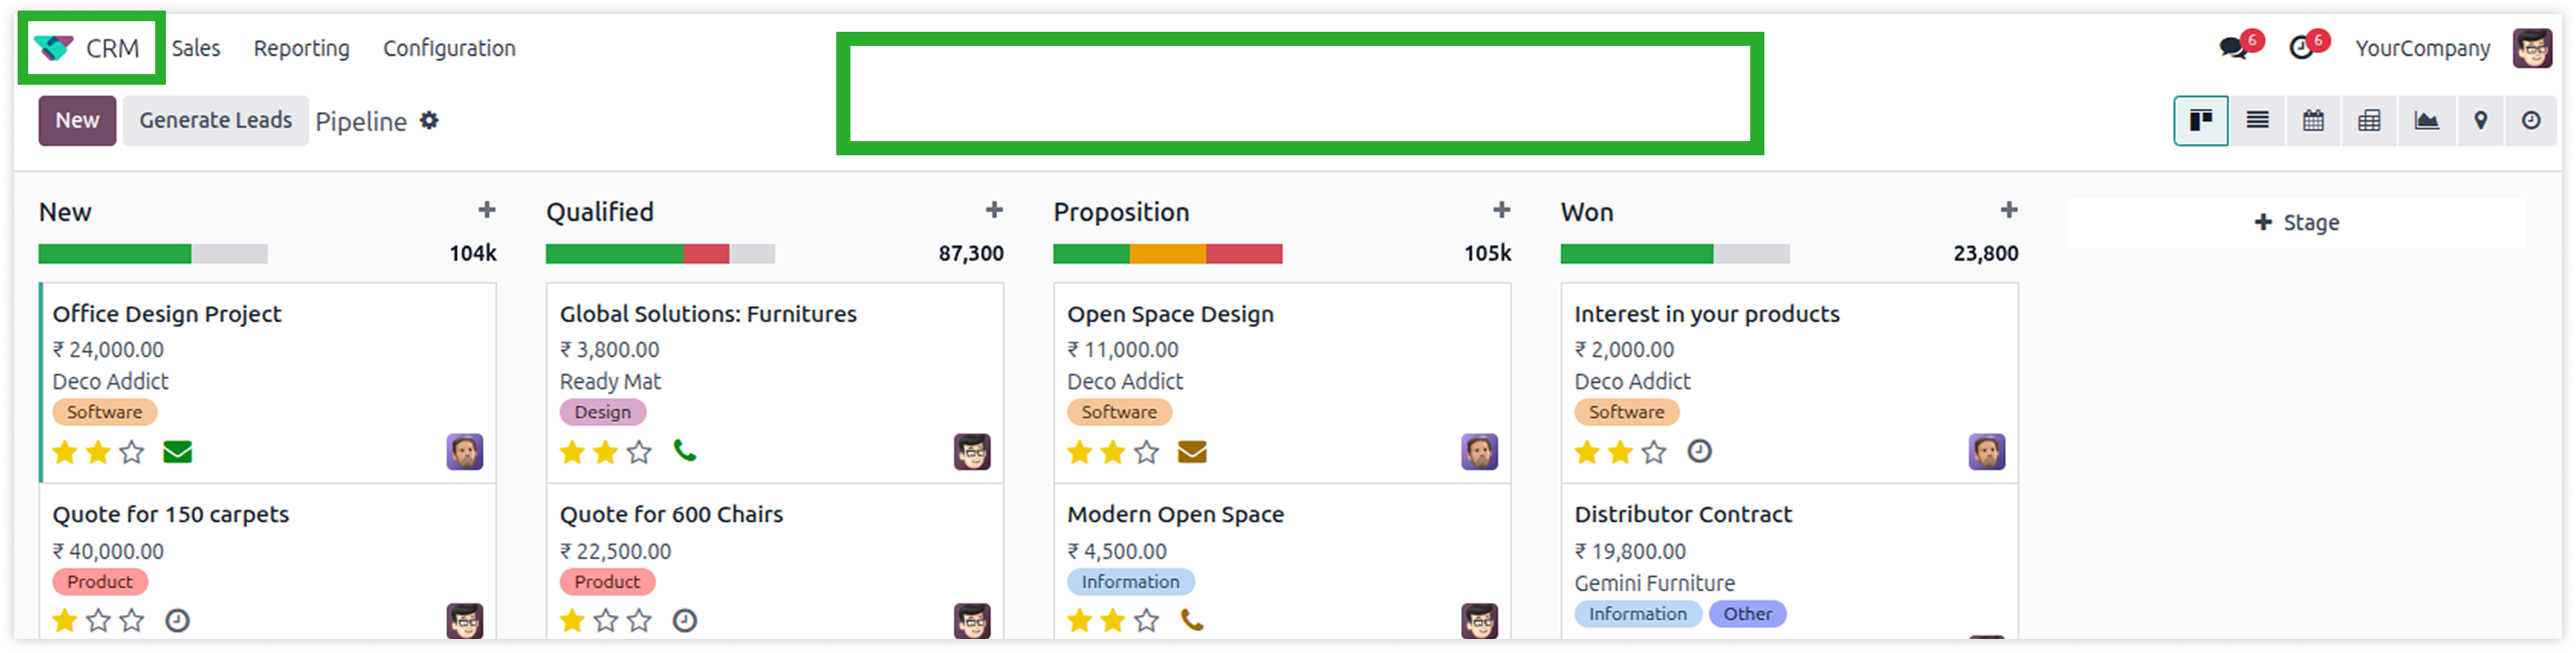Set three-star priority on Office Design Project
The height and width of the screenshot is (653, 2576).
(x=132, y=453)
